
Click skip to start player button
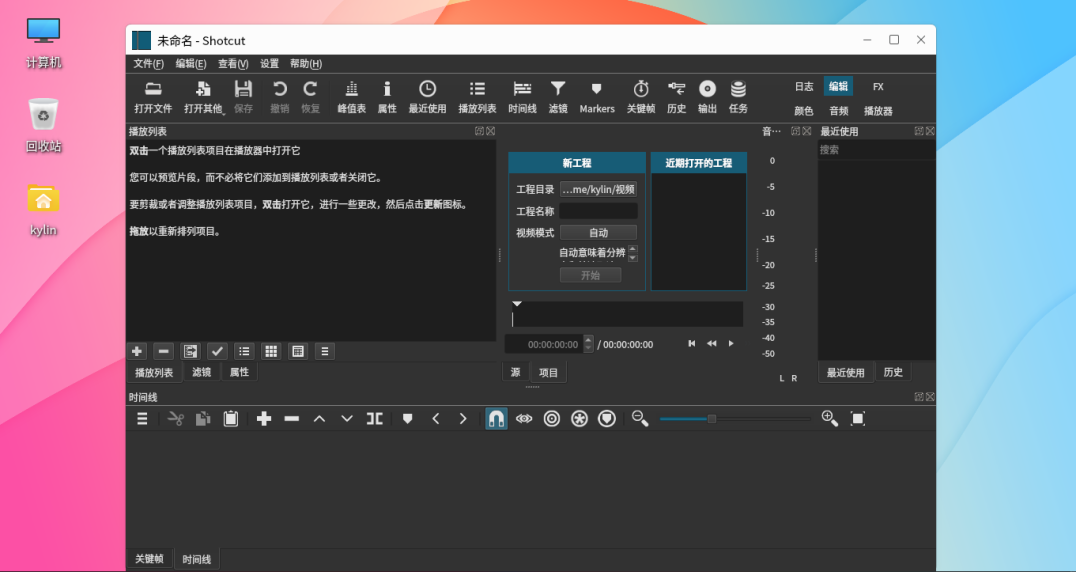pos(692,344)
